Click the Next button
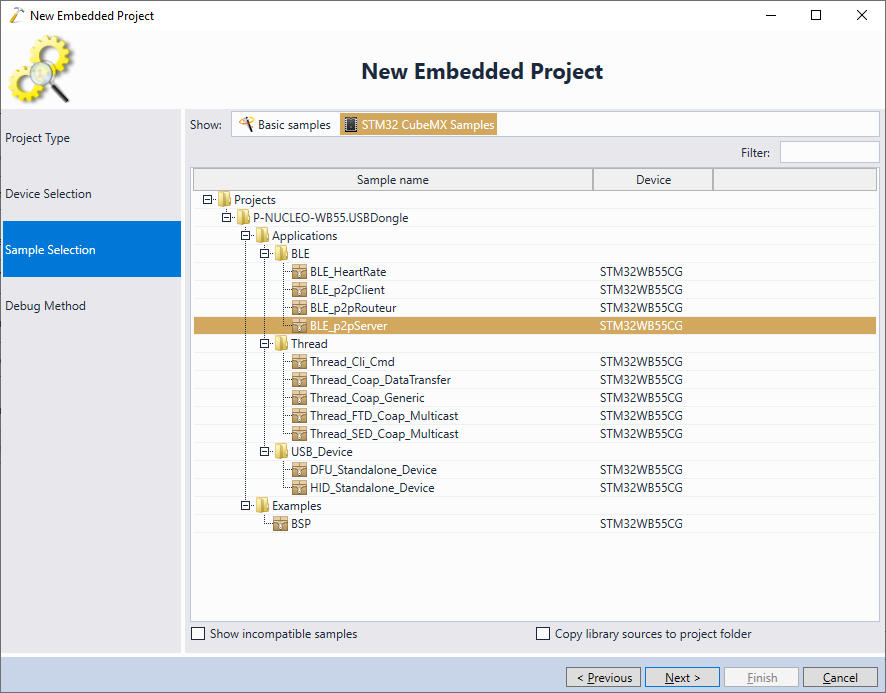Viewport: 886px width, 693px height. [682, 677]
